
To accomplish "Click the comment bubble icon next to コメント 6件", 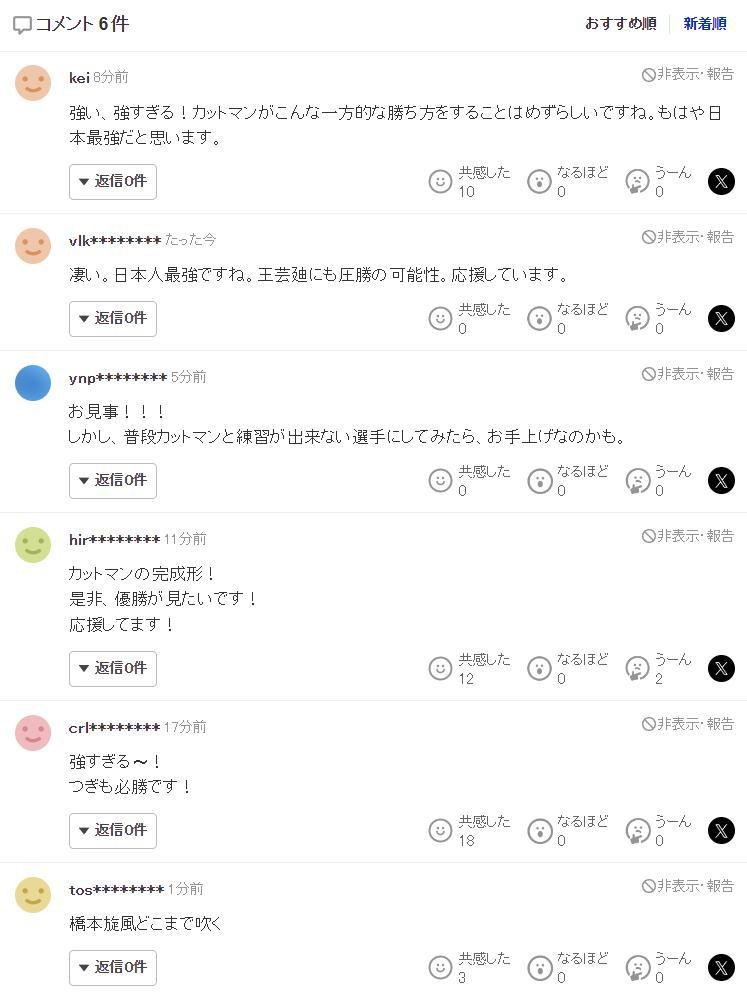I will [x=22, y=25].
